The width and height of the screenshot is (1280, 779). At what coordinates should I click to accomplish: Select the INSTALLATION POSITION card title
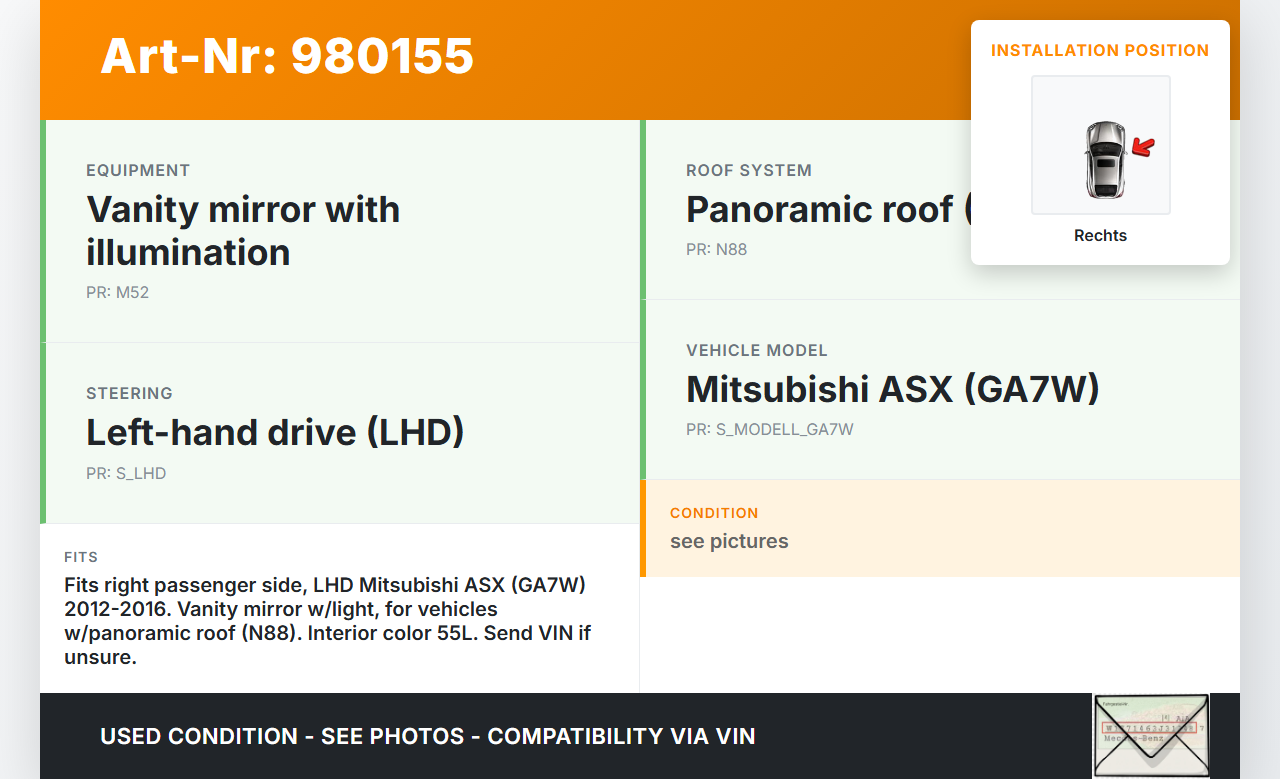1100,50
